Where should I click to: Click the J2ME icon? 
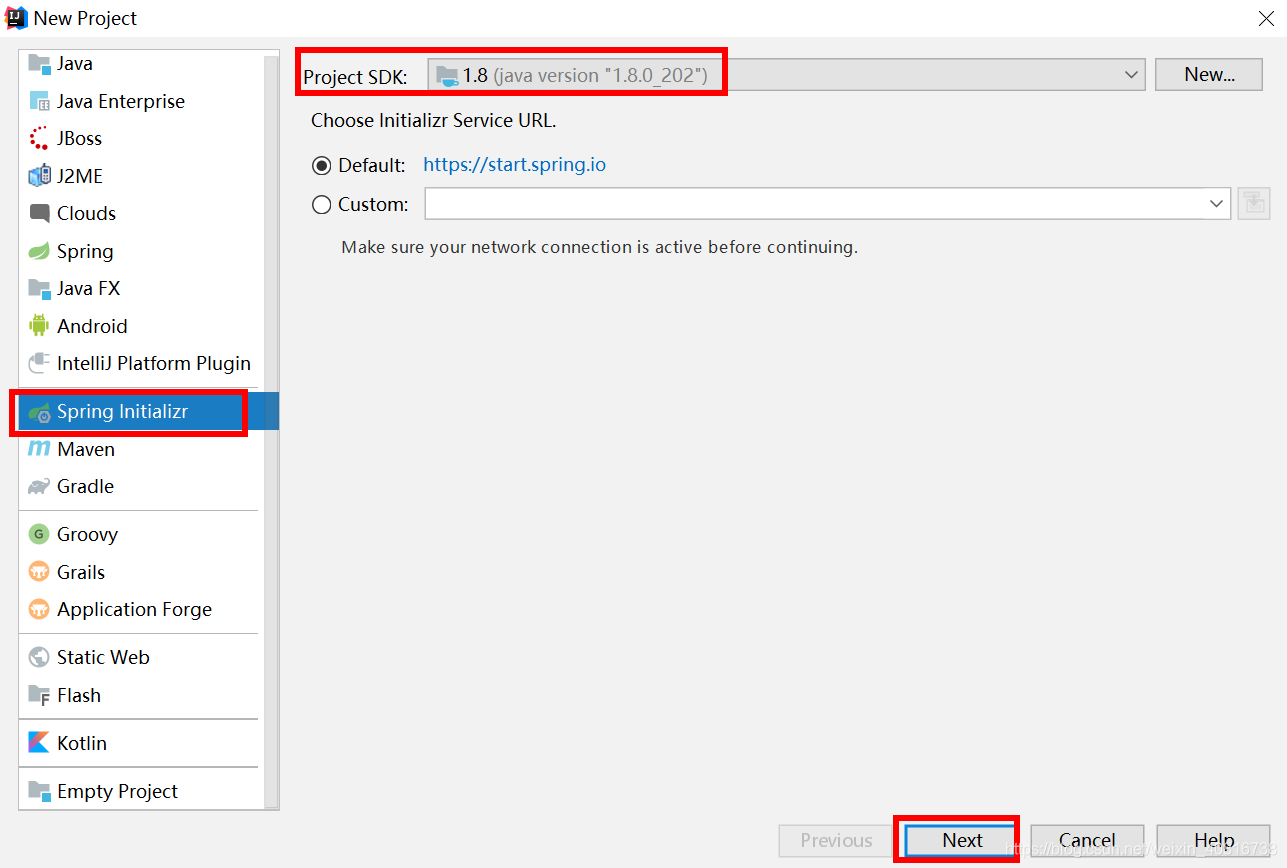click(x=39, y=176)
